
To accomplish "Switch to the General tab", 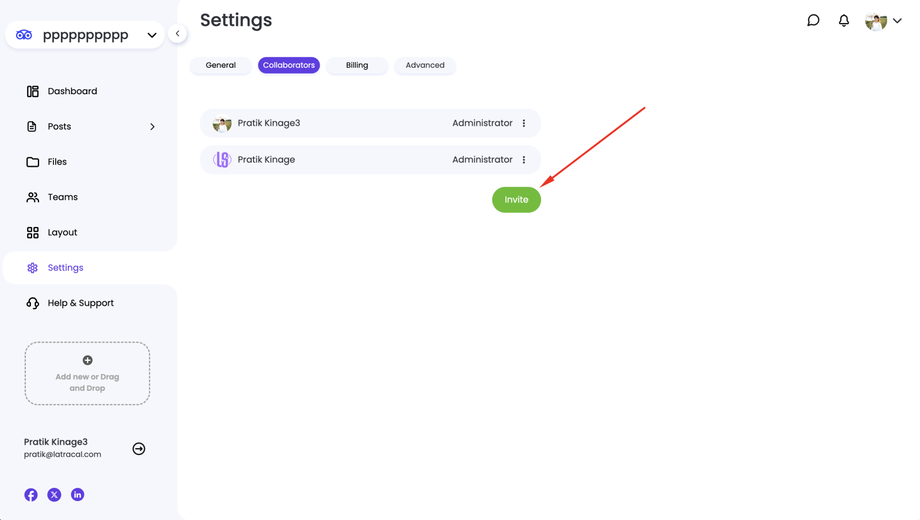I will click(221, 65).
